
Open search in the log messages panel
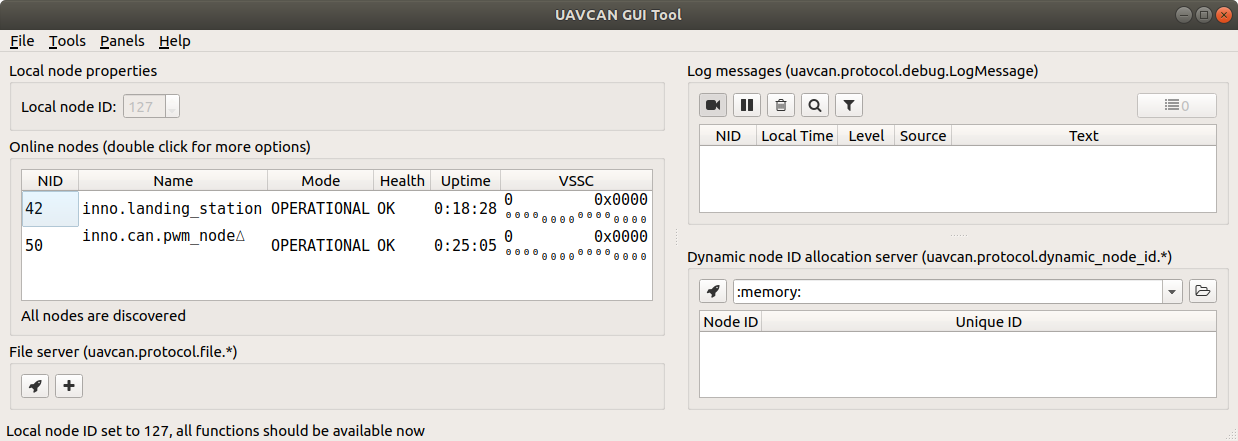[815, 105]
